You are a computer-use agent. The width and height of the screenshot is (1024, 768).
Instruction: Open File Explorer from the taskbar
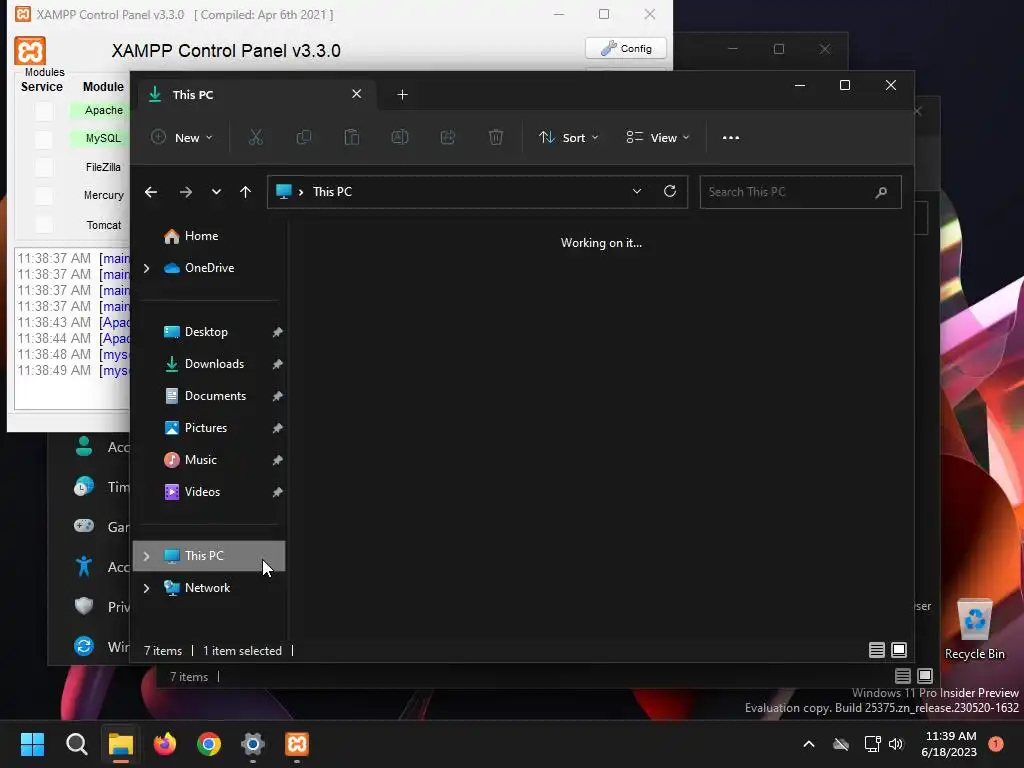click(121, 744)
